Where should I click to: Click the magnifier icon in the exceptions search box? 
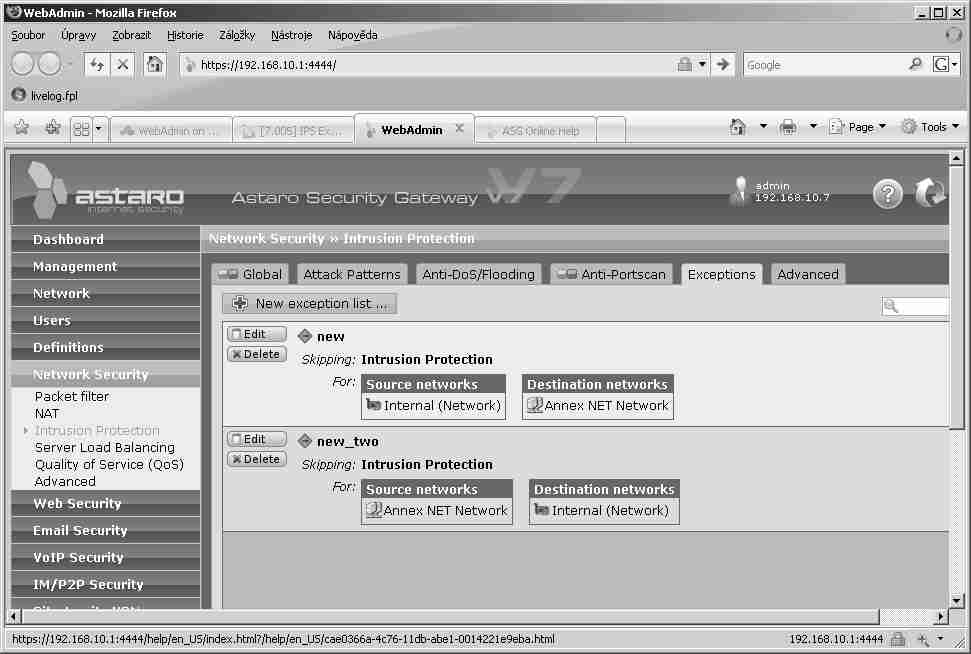(891, 306)
